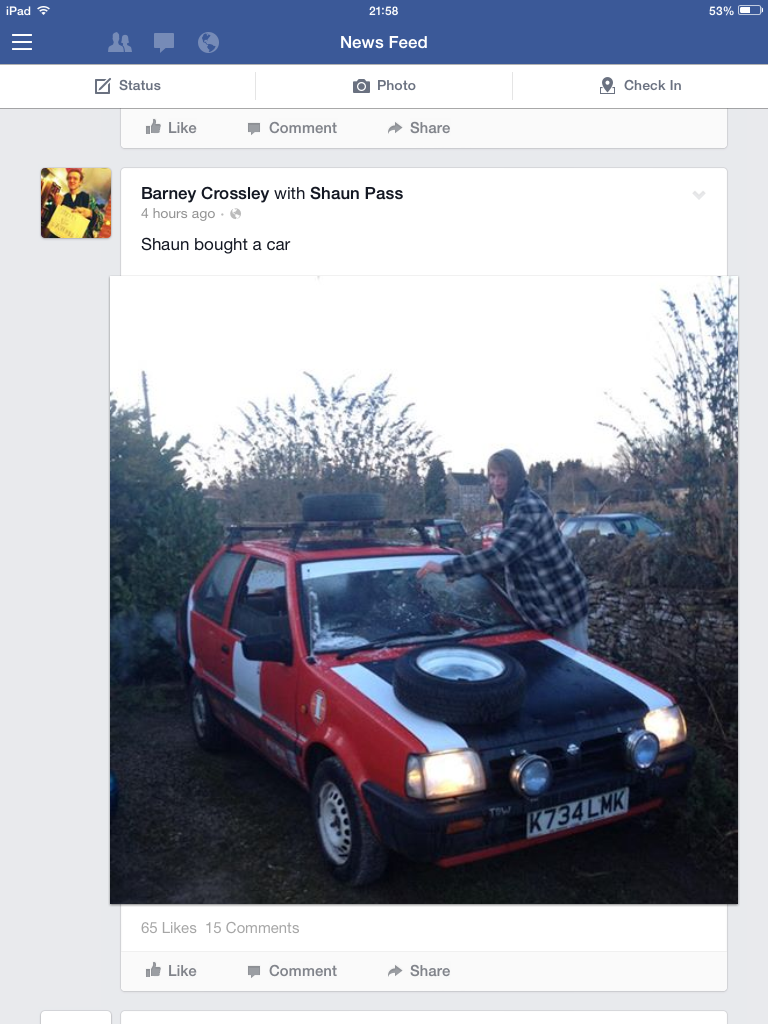Share the previous post above
Image resolution: width=768 pixels, height=1024 pixels.
pos(419,128)
